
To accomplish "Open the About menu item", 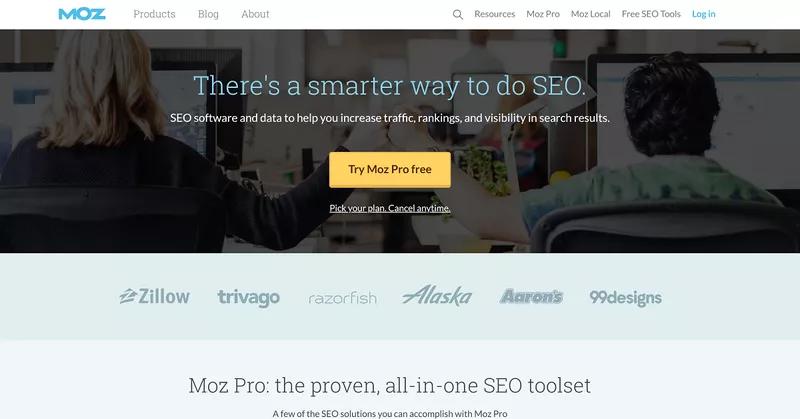I will [255, 14].
